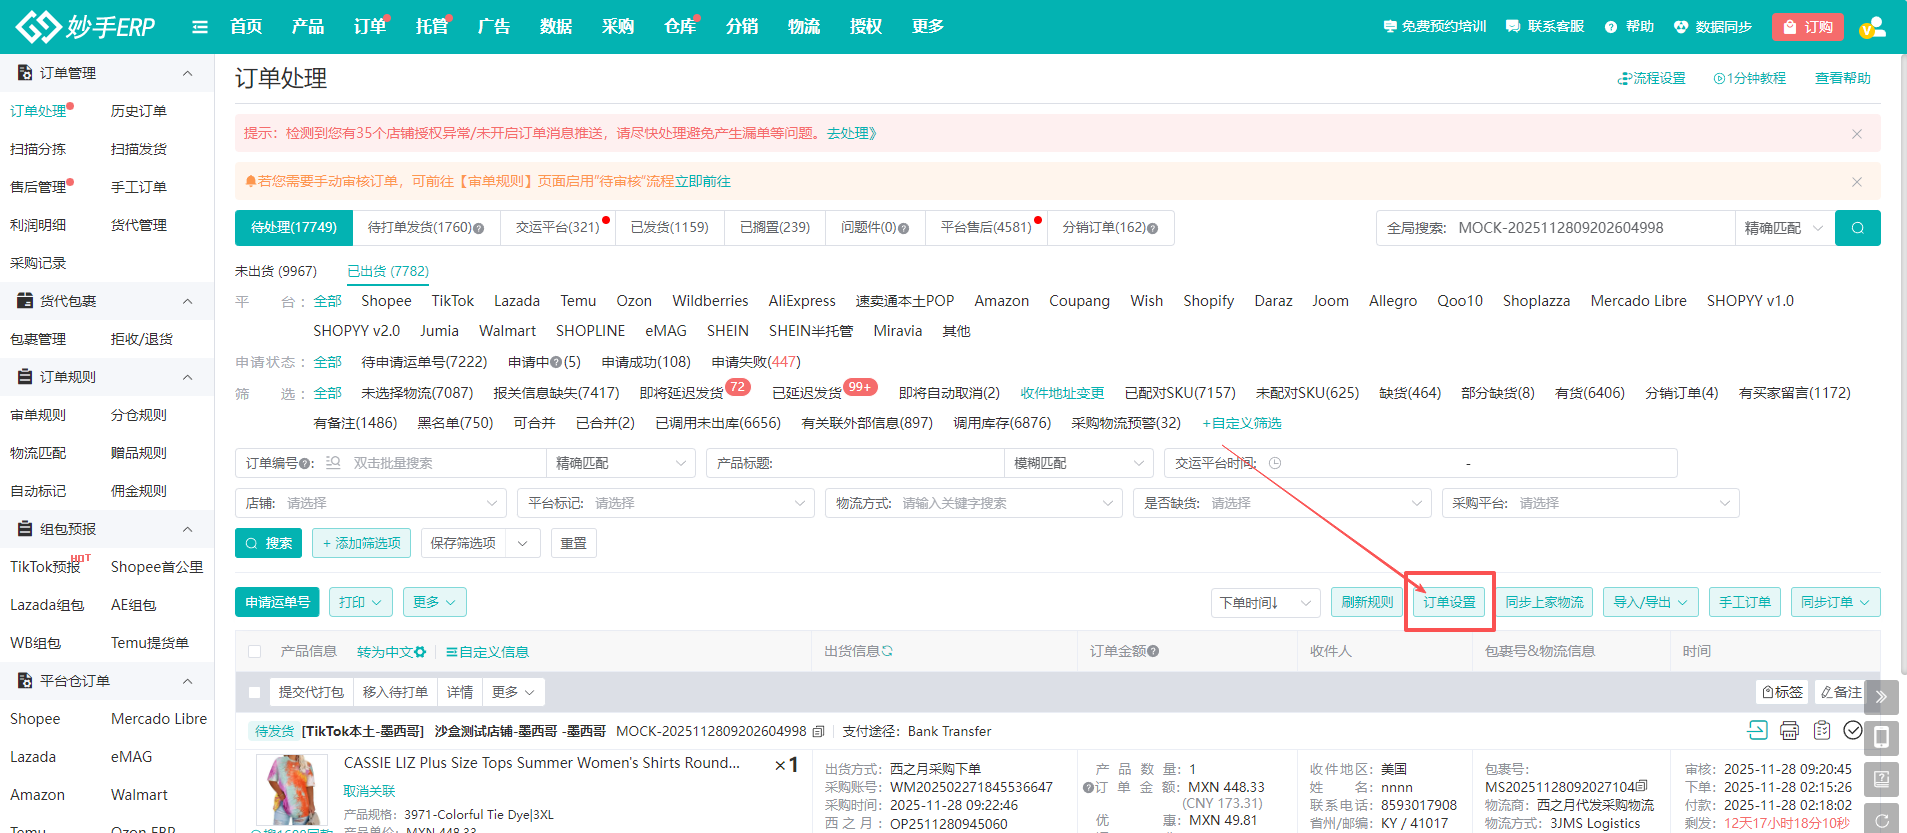Dismiss the pink authorization warning banner
The width and height of the screenshot is (1907, 833).
coord(1857,134)
